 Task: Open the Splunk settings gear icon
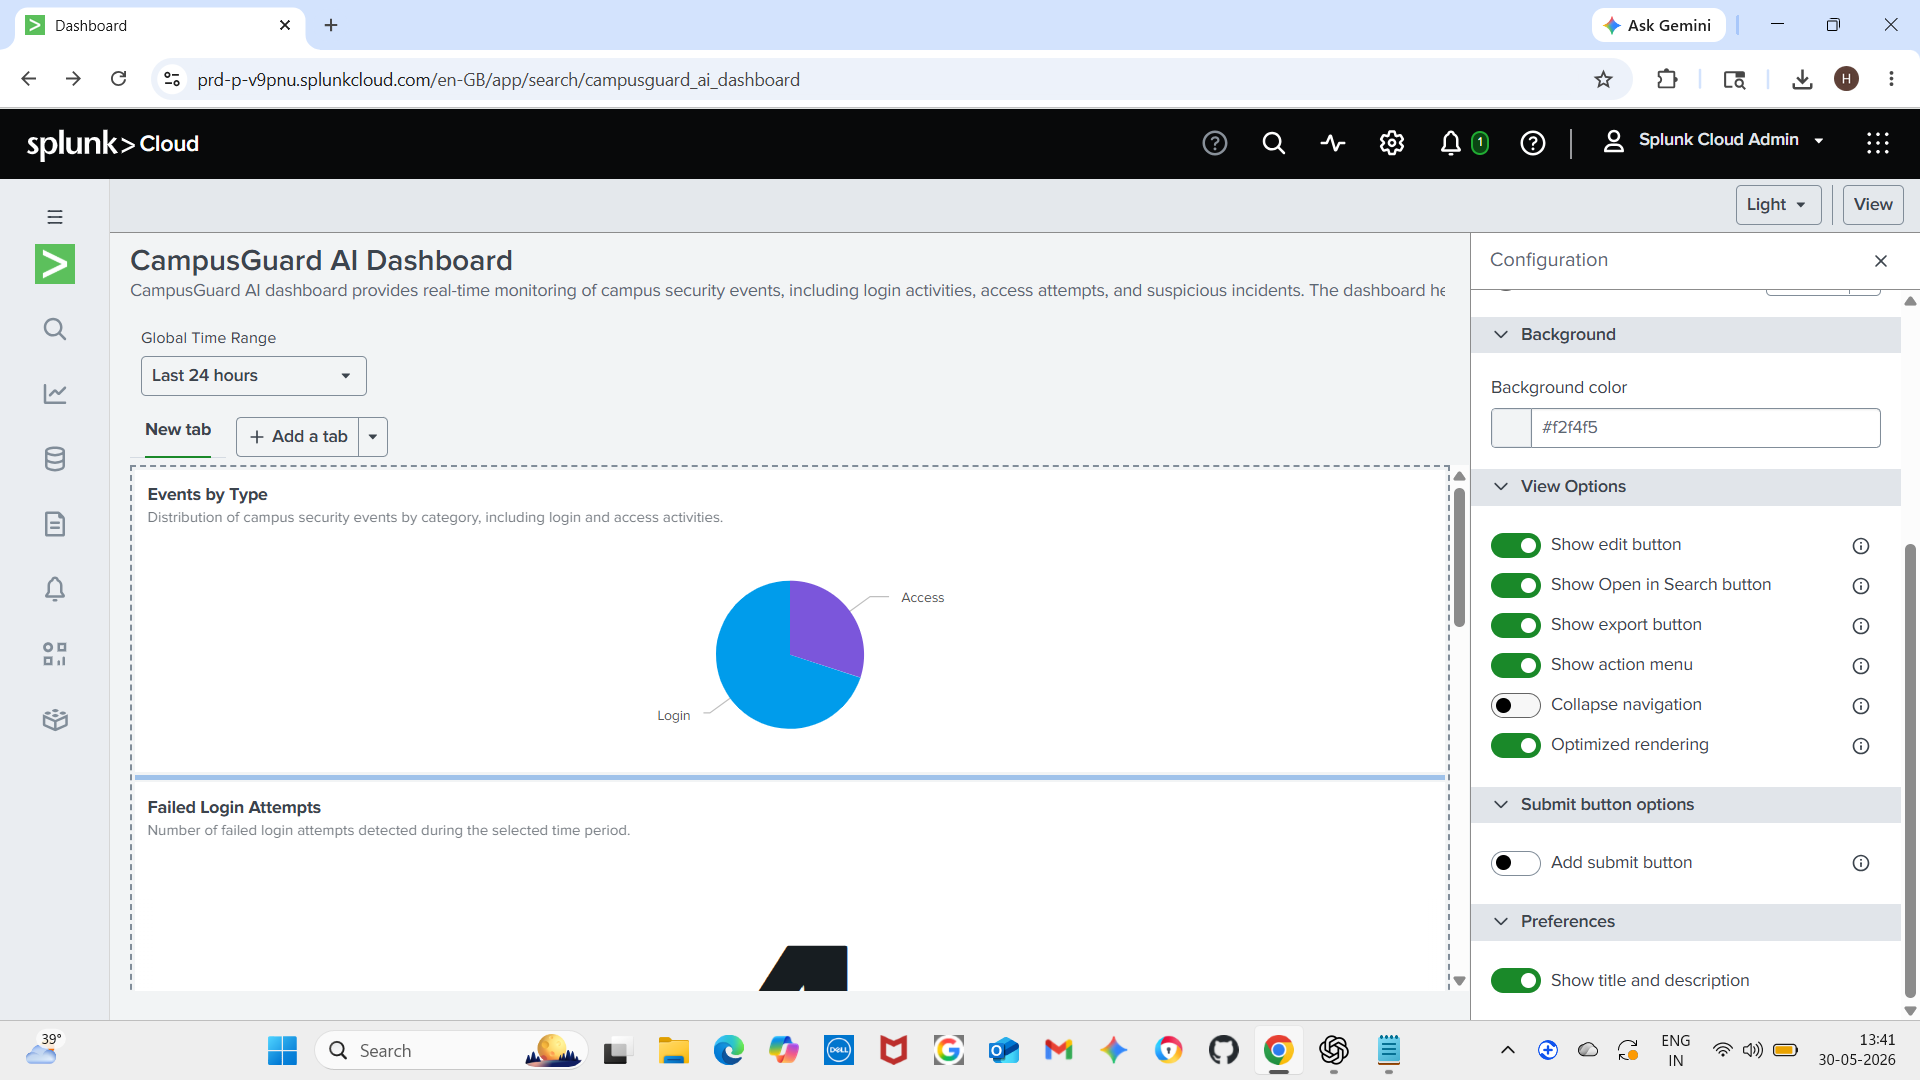(x=1392, y=143)
